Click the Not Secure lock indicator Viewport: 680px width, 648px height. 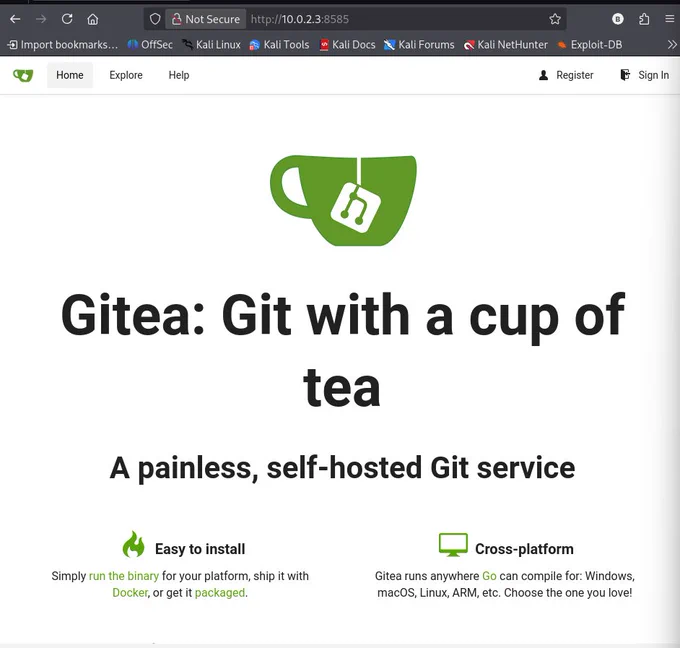click(206, 19)
